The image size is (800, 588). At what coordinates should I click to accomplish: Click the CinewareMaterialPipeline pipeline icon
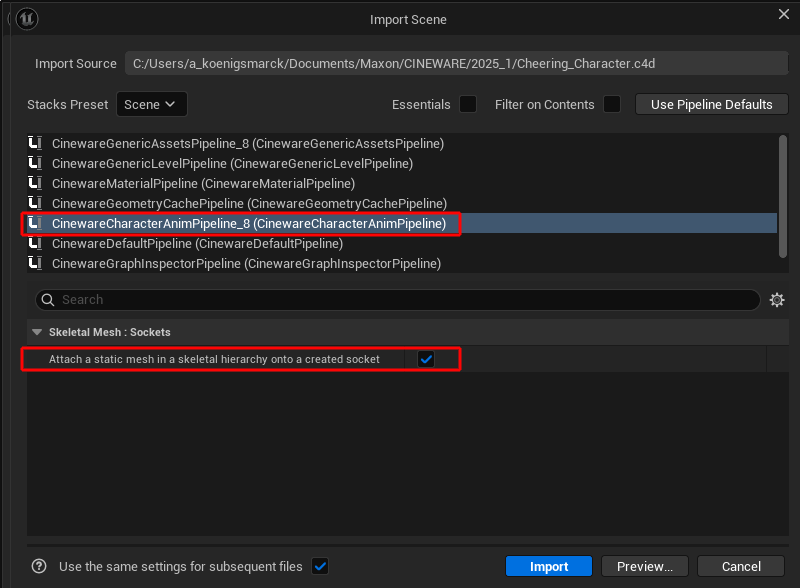tap(37, 184)
